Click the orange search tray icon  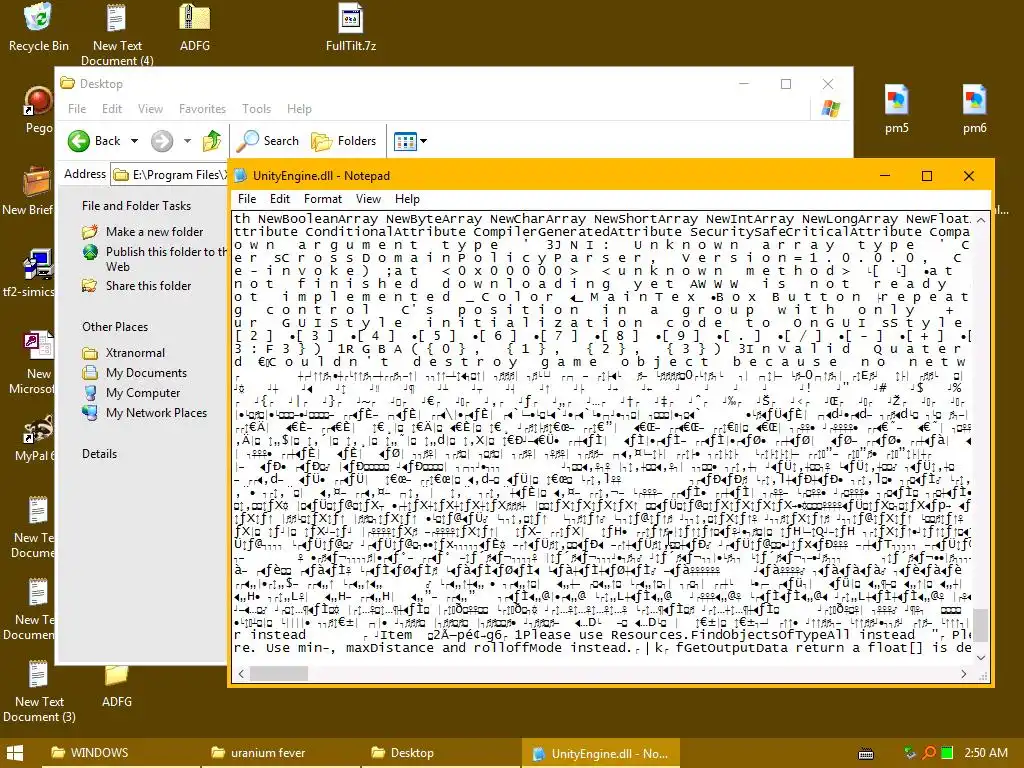[928, 753]
